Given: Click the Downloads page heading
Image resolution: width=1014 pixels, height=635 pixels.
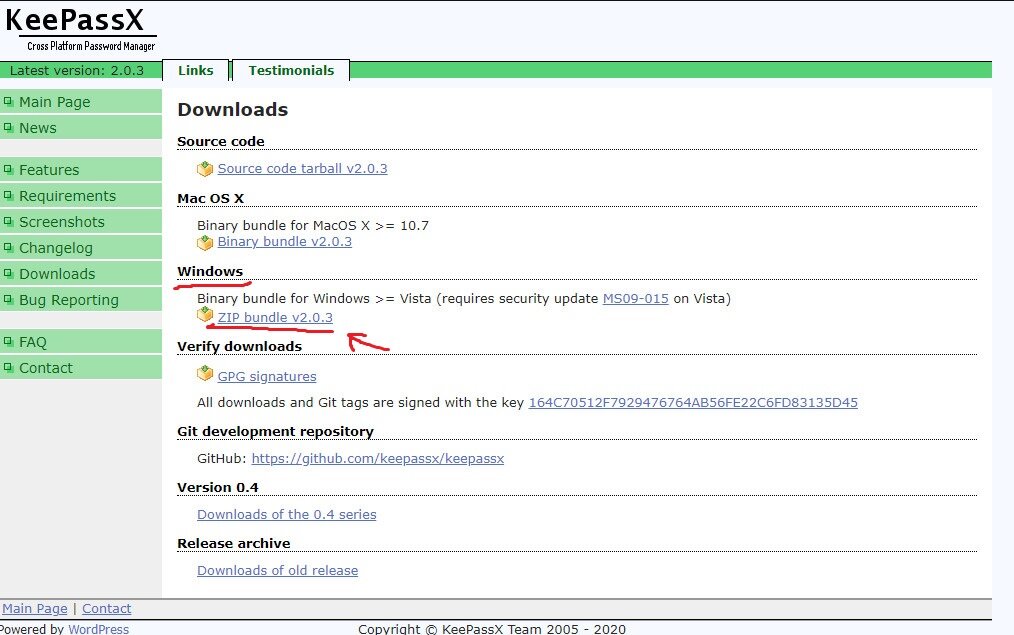Looking at the screenshot, I should point(233,109).
